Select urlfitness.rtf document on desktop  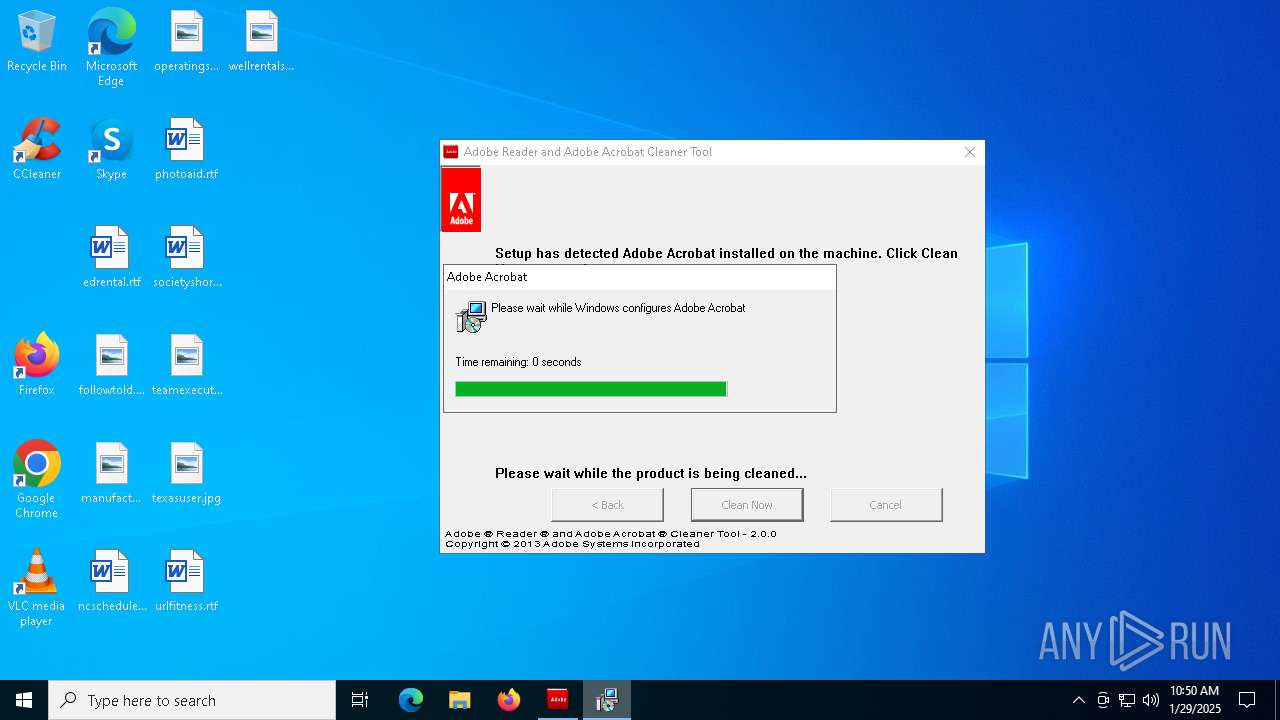(186, 582)
